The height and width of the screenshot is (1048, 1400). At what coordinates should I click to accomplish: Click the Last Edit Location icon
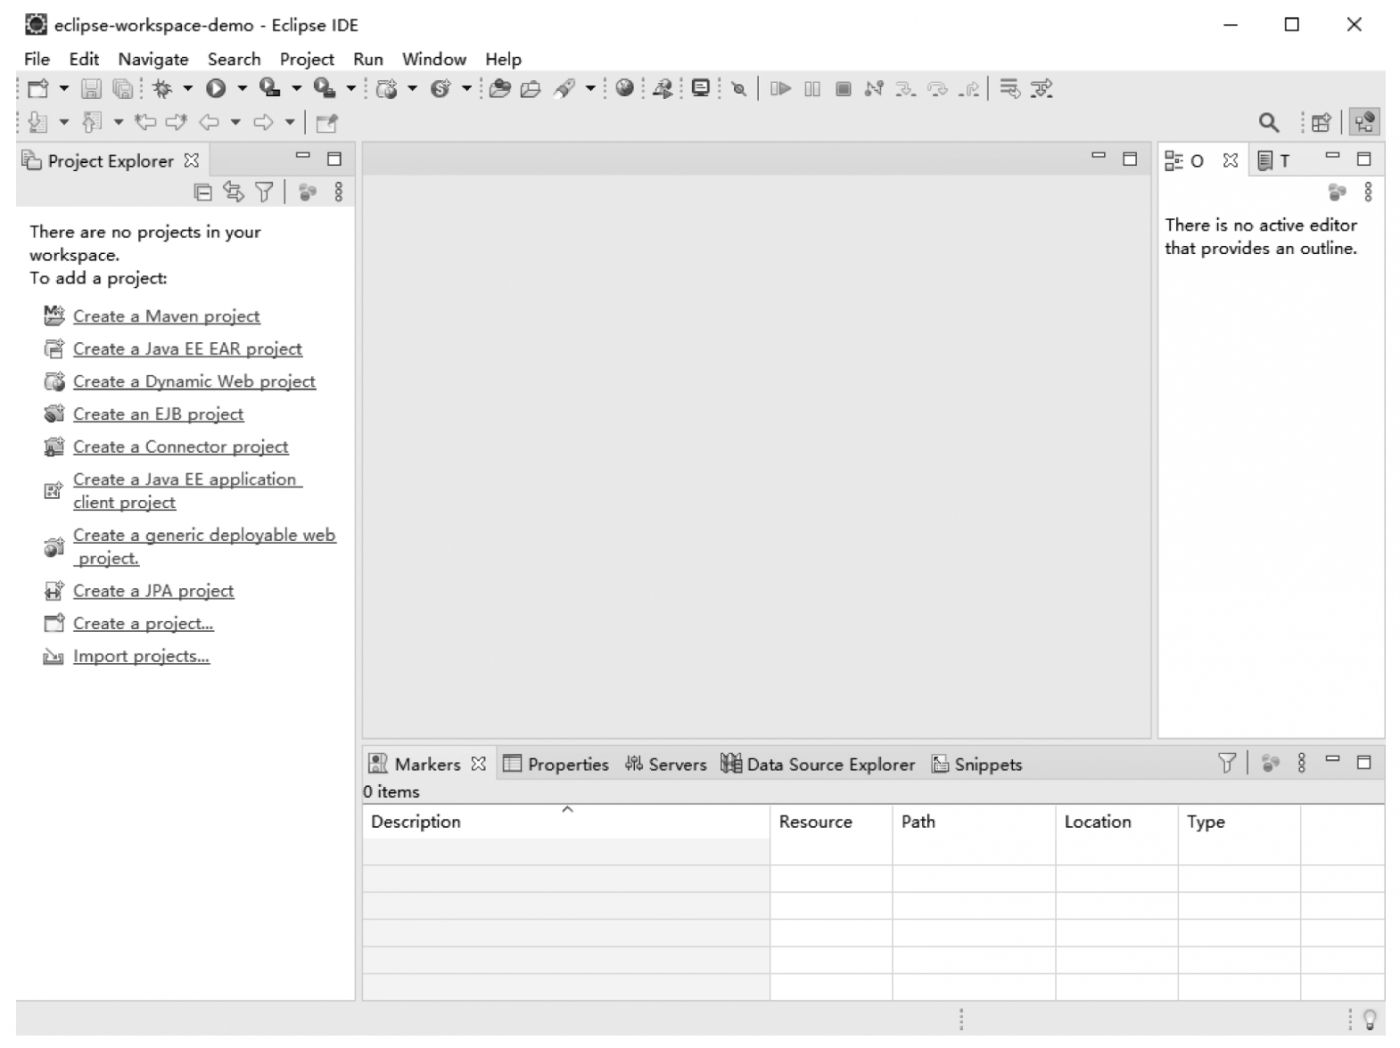(146, 122)
